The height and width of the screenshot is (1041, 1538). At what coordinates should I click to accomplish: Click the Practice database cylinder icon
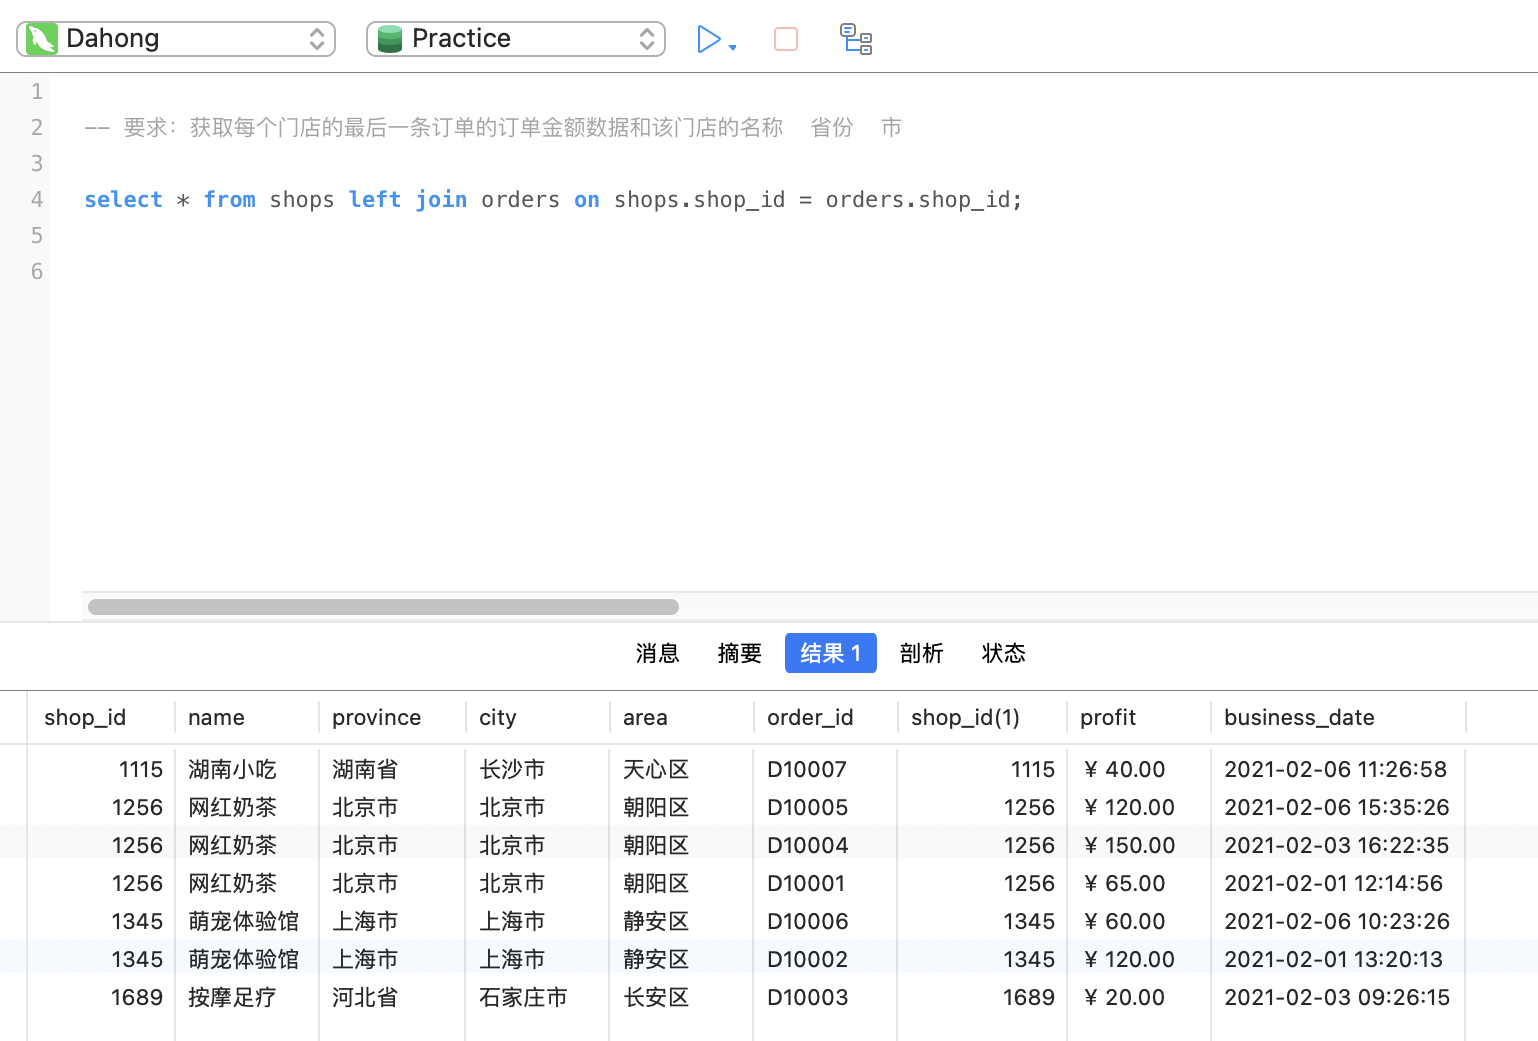coord(390,39)
